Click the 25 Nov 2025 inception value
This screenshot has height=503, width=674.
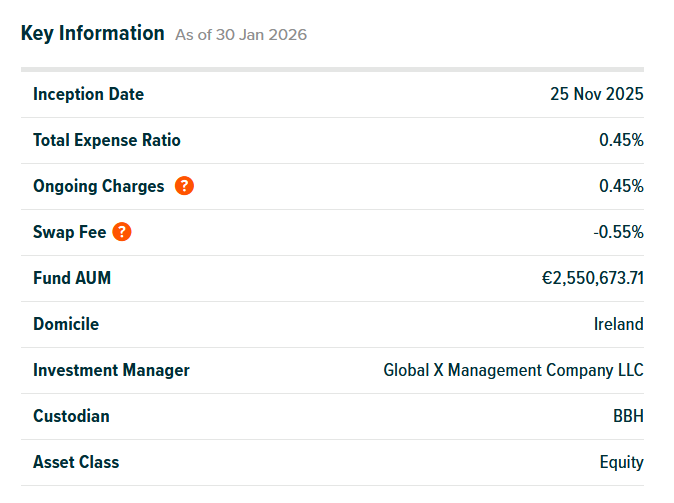pos(597,94)
